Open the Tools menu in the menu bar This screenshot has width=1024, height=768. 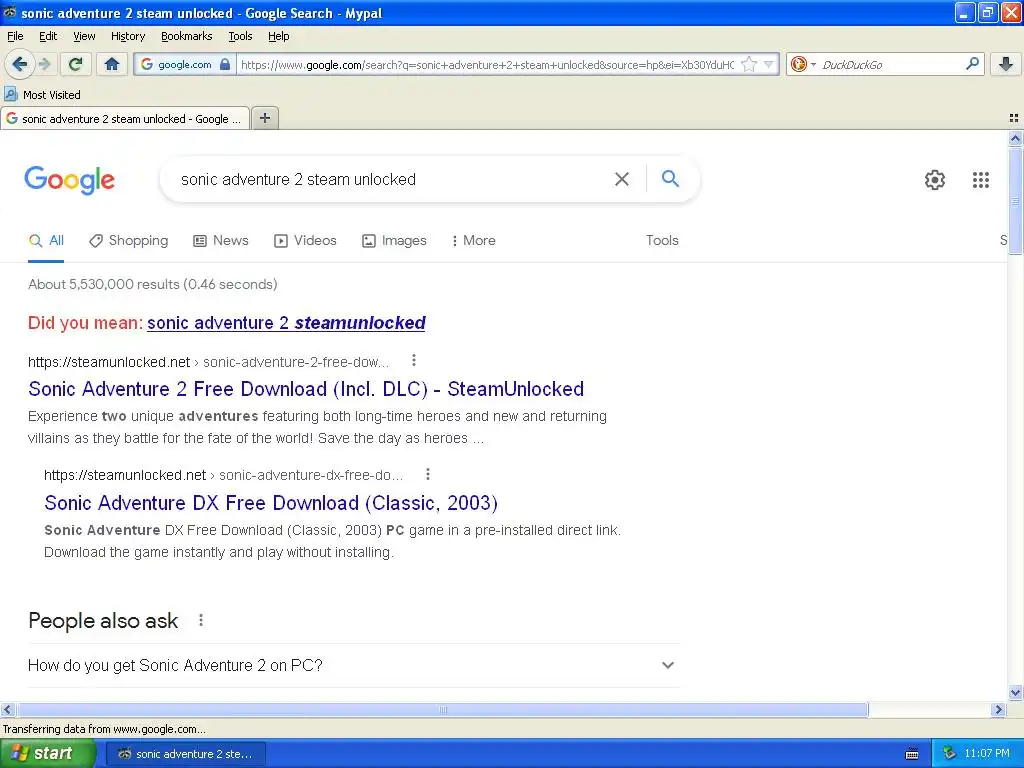click(240, 37)
